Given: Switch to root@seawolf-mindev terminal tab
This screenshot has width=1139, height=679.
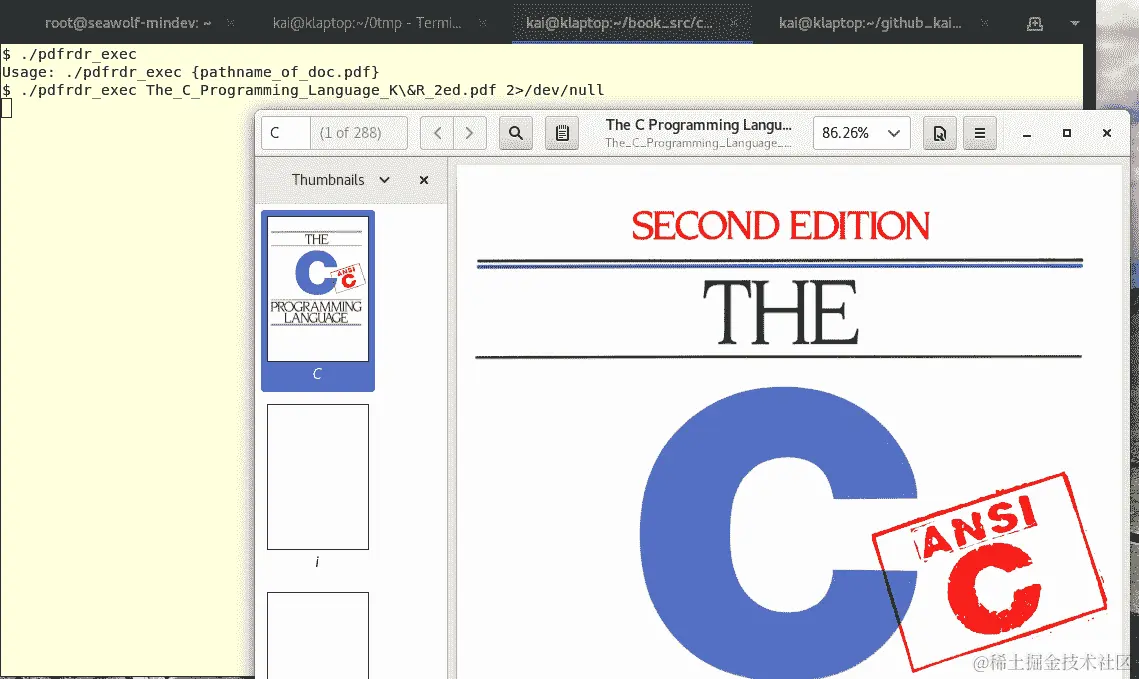Looking at the screenshot, I should 128,23.
